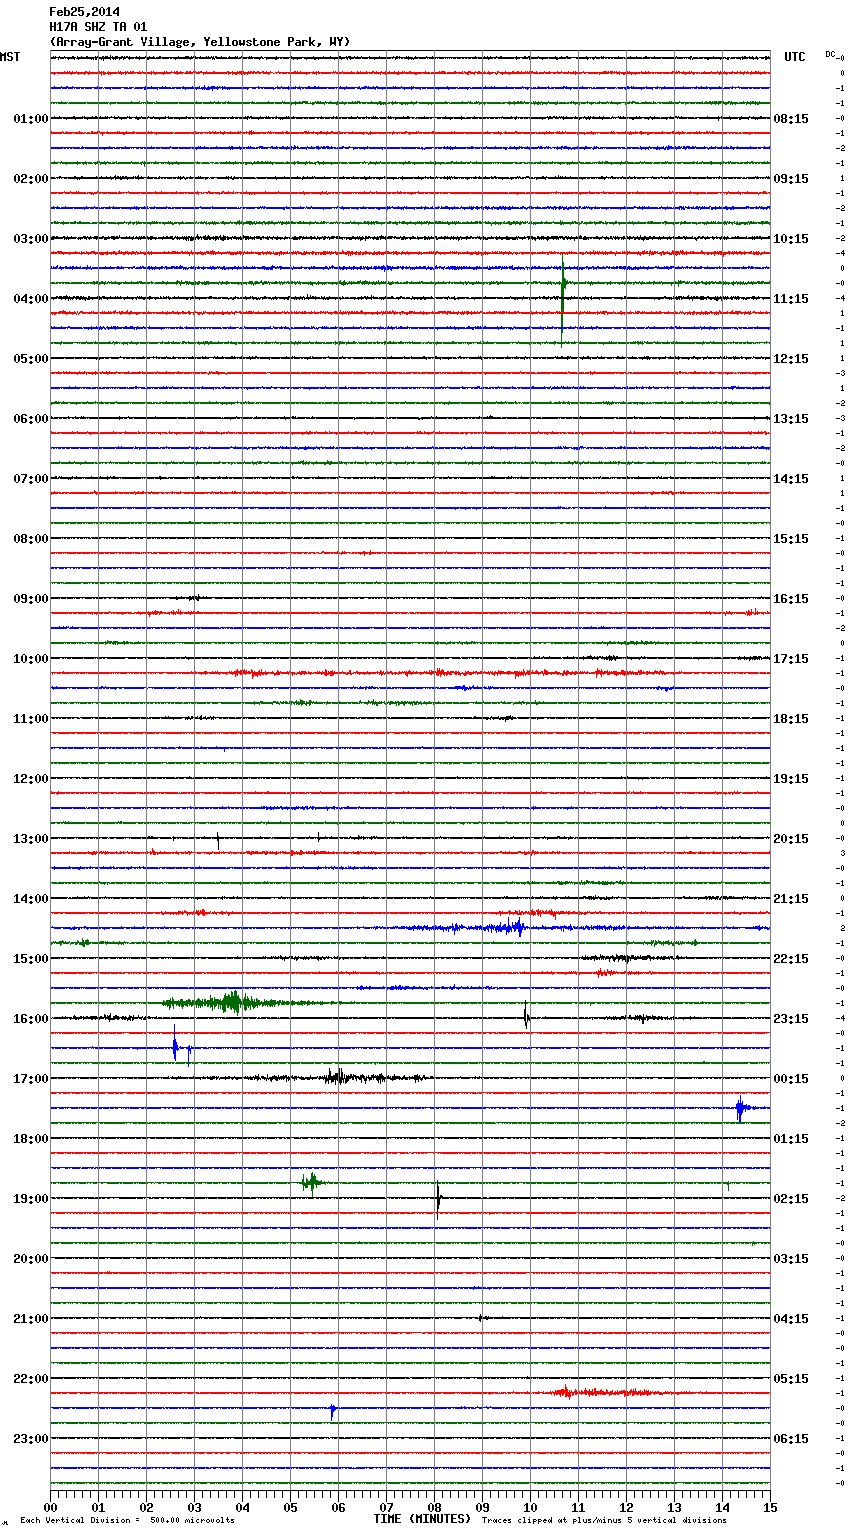Click the TIME (MINUTES) axis title
The image size is (850, 1534).
click(422, 1519)
